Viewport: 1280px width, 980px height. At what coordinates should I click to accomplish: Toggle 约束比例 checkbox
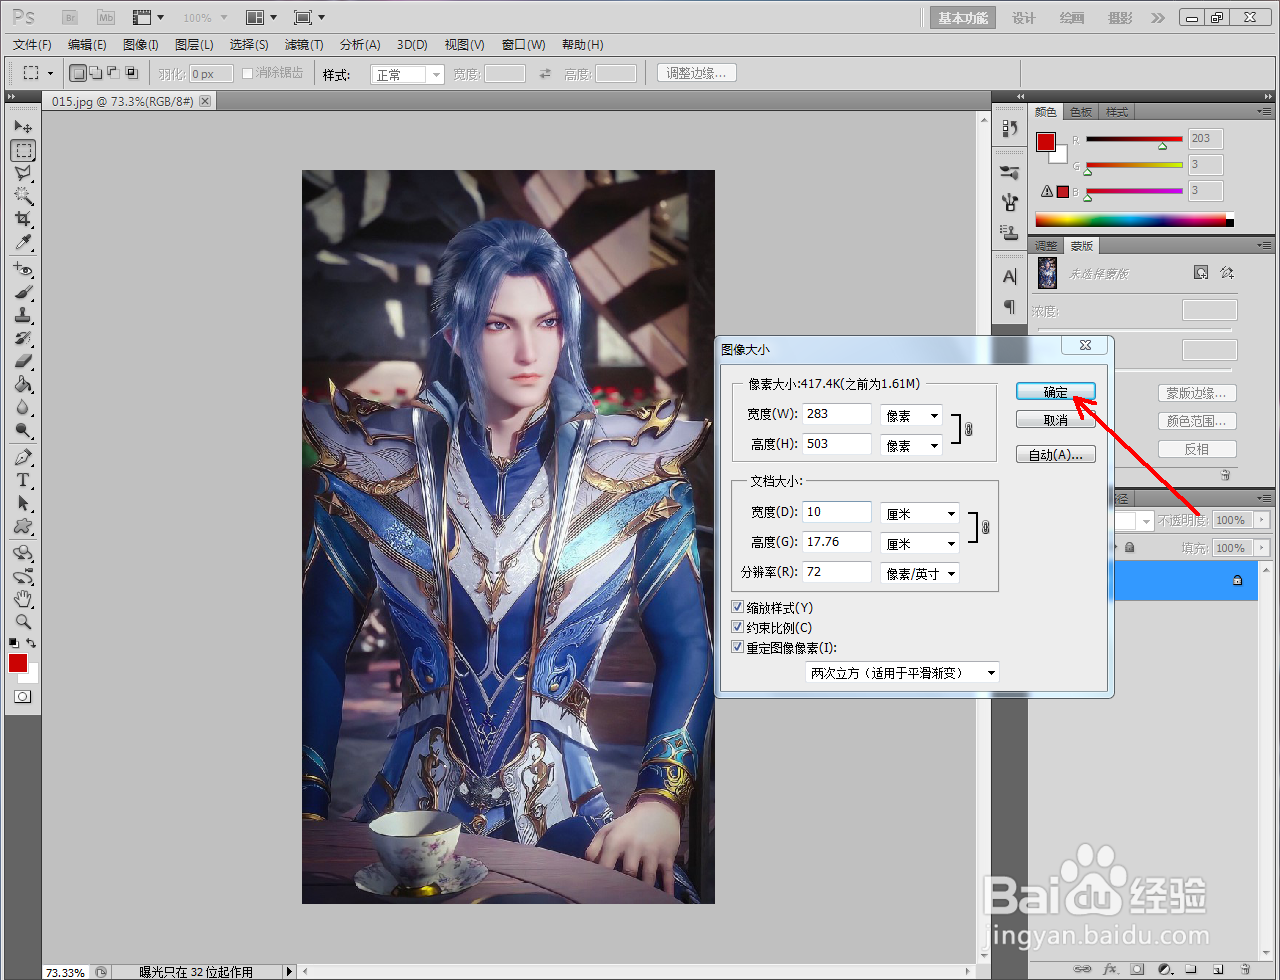pyautogui.click(x=738, y=628)
